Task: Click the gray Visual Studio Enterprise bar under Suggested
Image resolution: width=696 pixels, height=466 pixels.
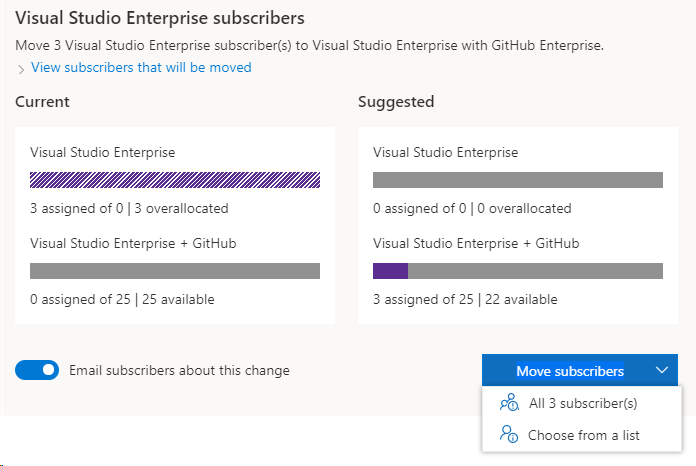Action: [x=517, y=180]
